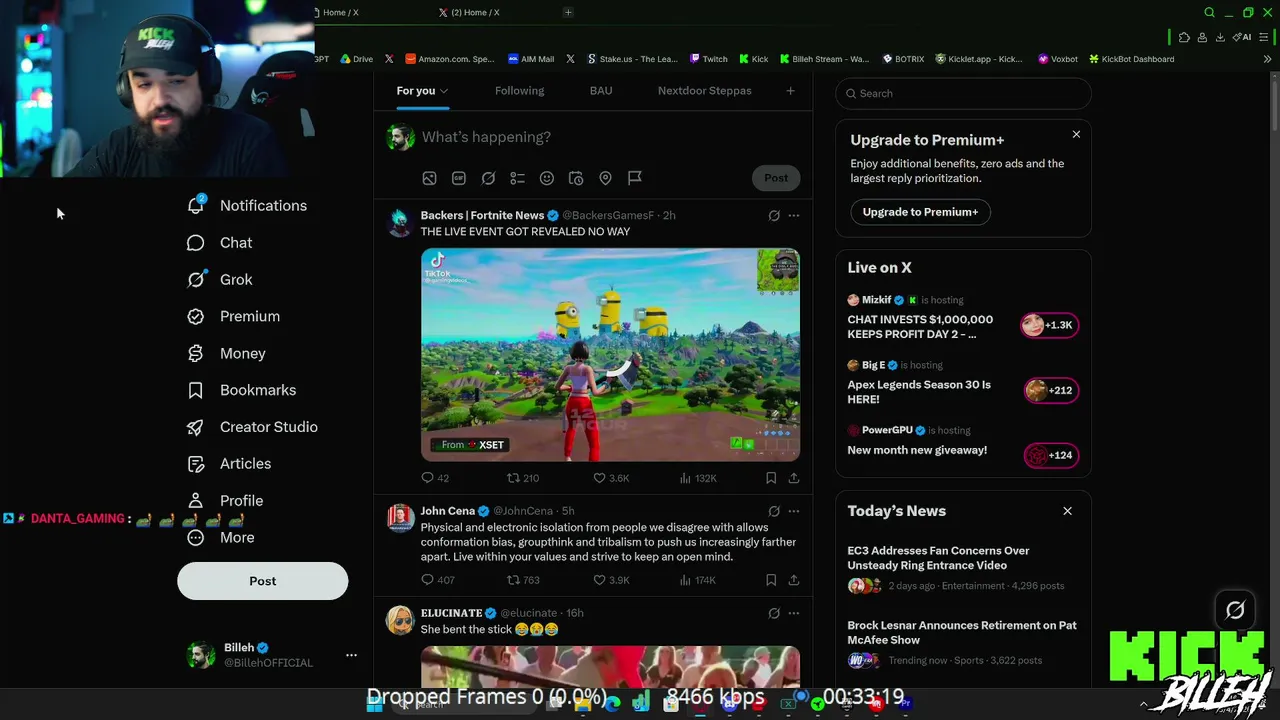Repost John Cena's post

tap(523, 580)
